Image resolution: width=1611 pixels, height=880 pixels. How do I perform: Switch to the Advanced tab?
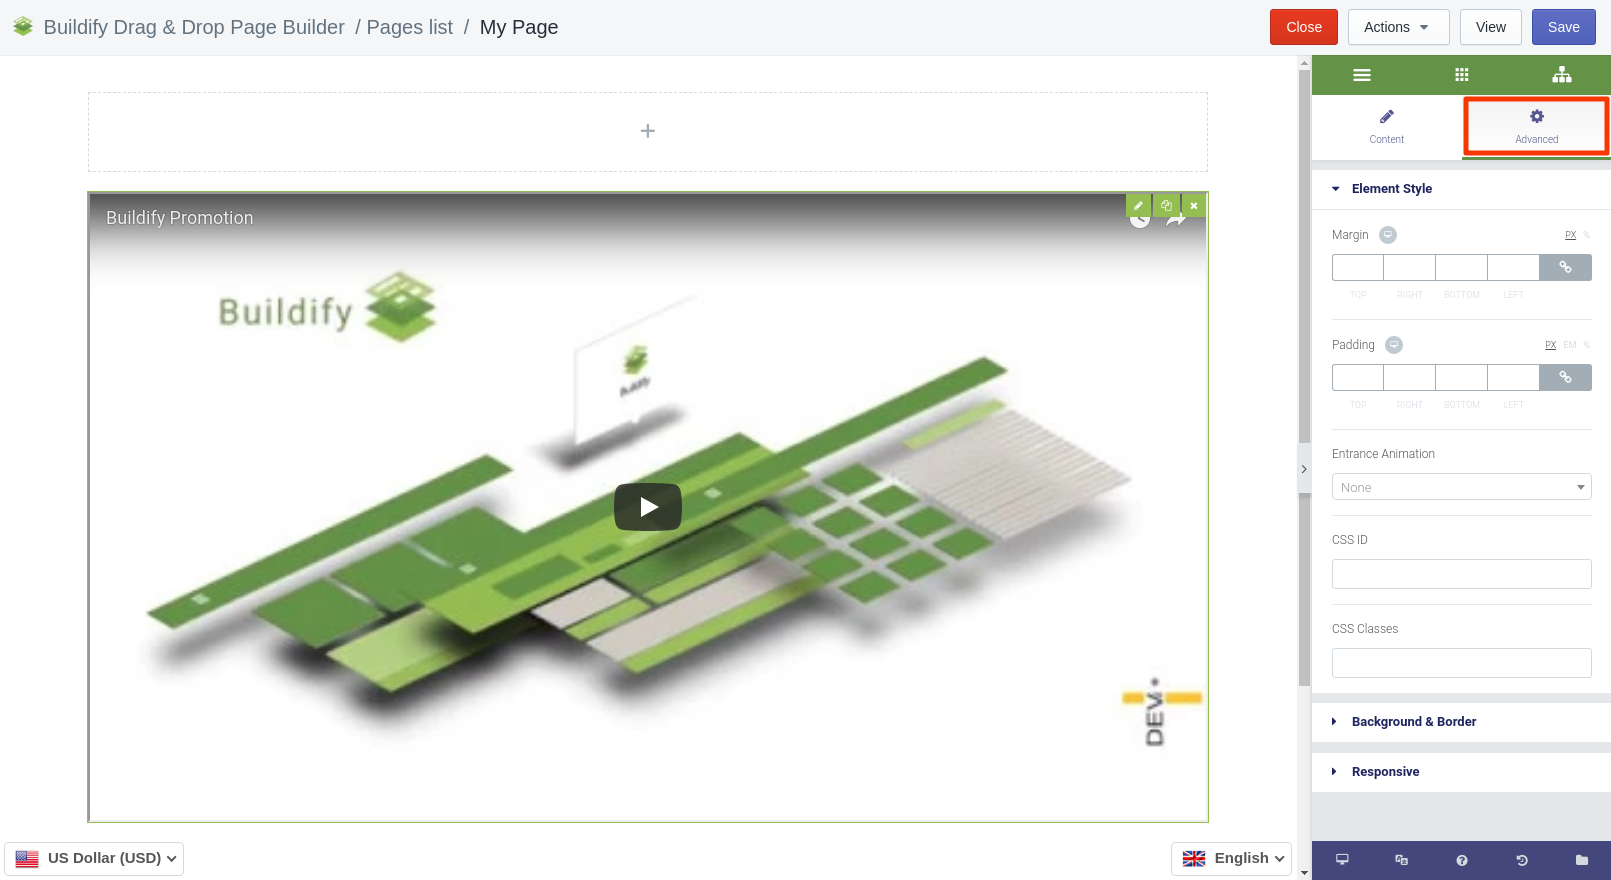(1536, 127)
